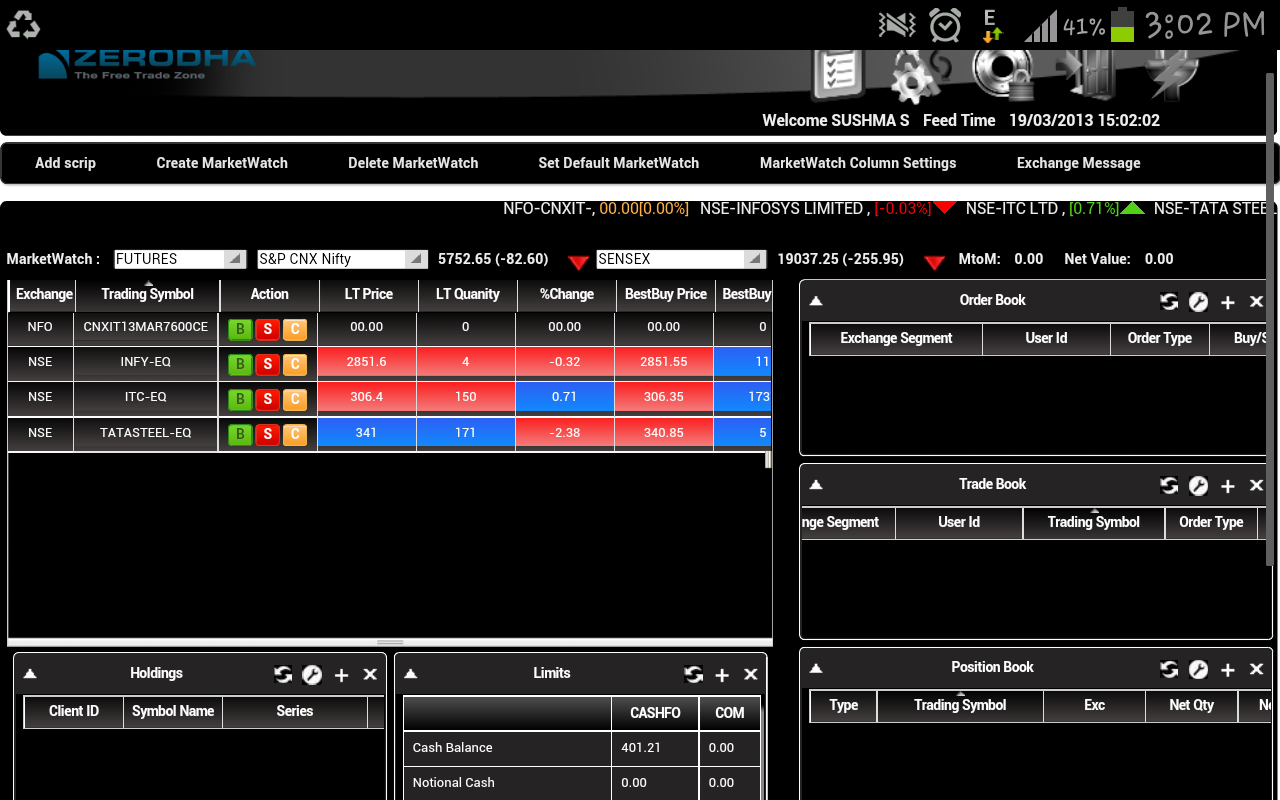Sort by the LT Price column header
Screen dimensions: 1280x800
pos(368,294)
